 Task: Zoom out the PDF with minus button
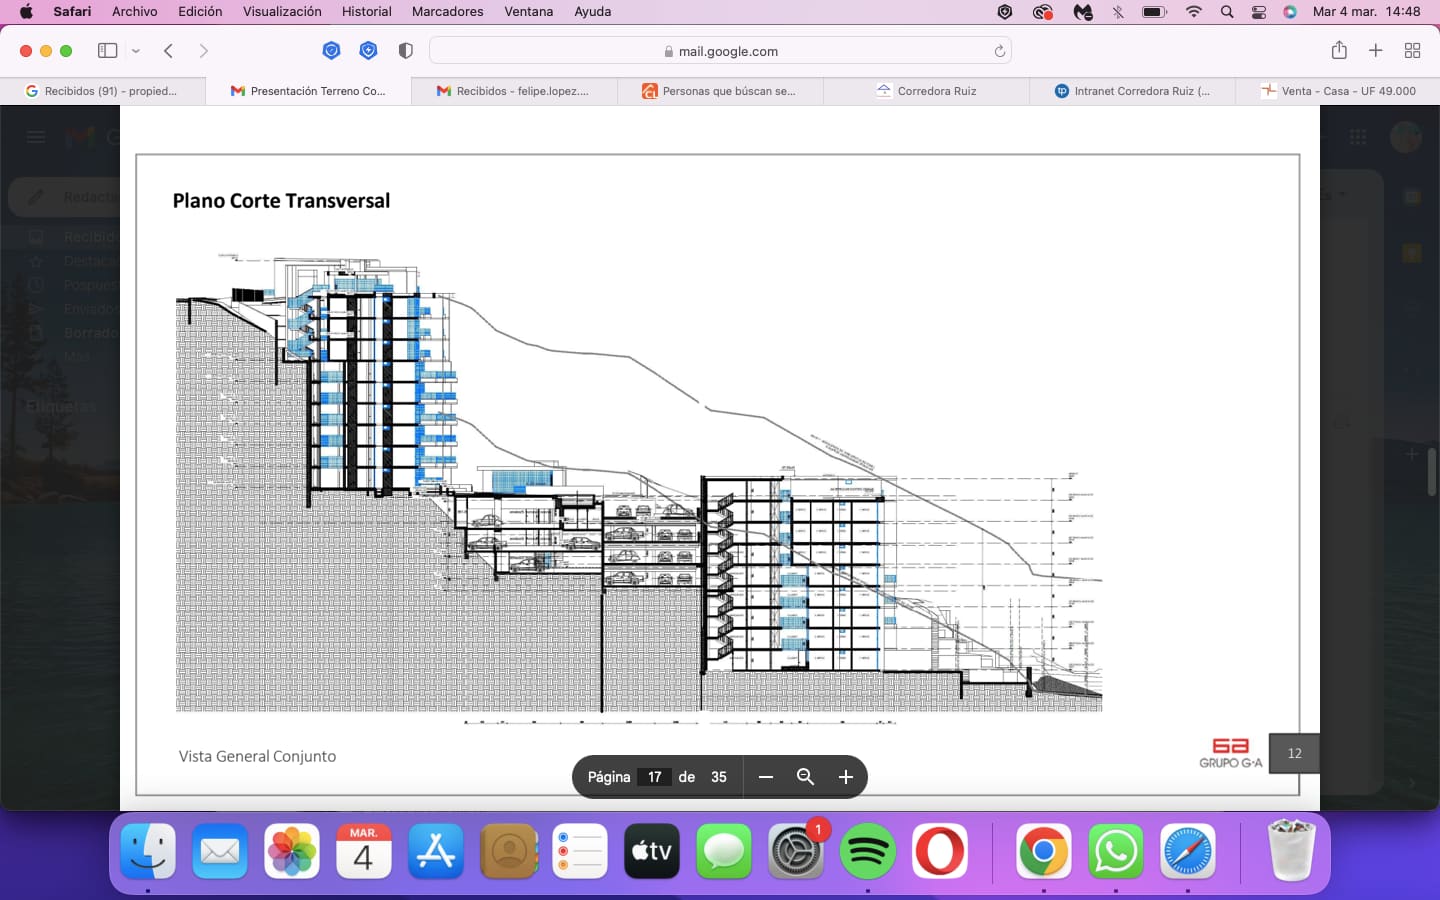(766, 777)
